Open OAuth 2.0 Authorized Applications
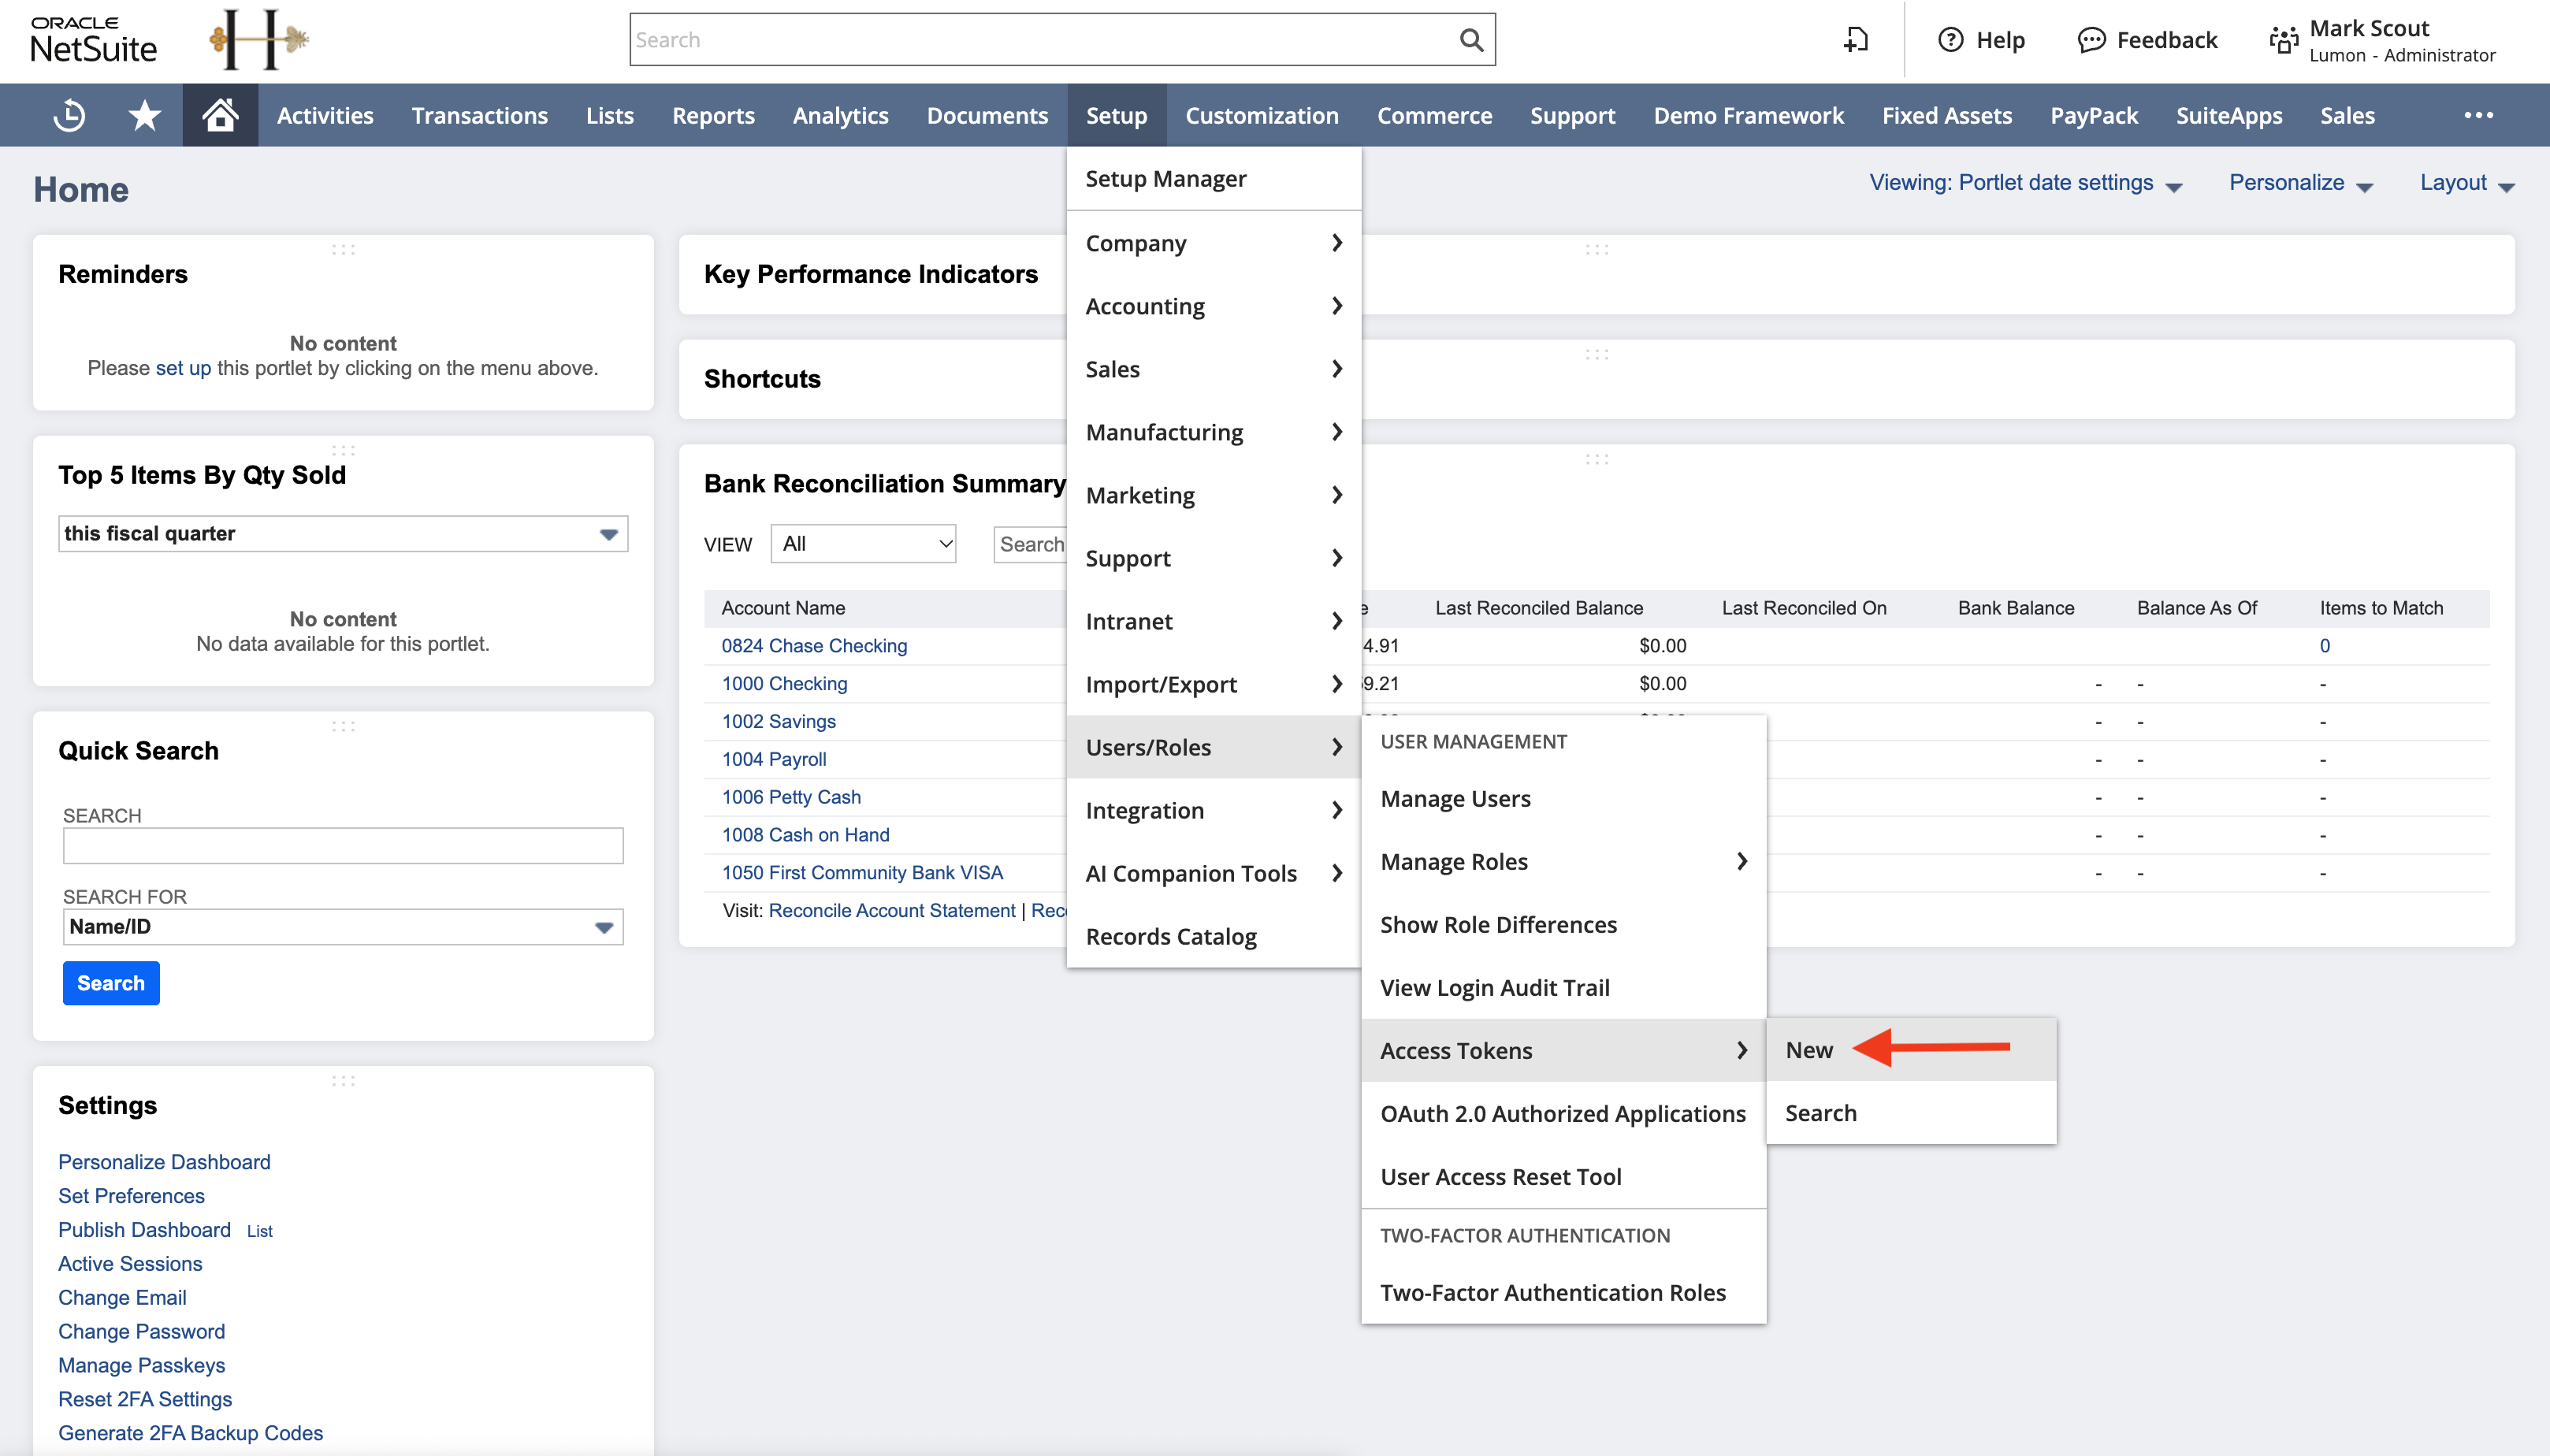 [x=1563, y=1114]
